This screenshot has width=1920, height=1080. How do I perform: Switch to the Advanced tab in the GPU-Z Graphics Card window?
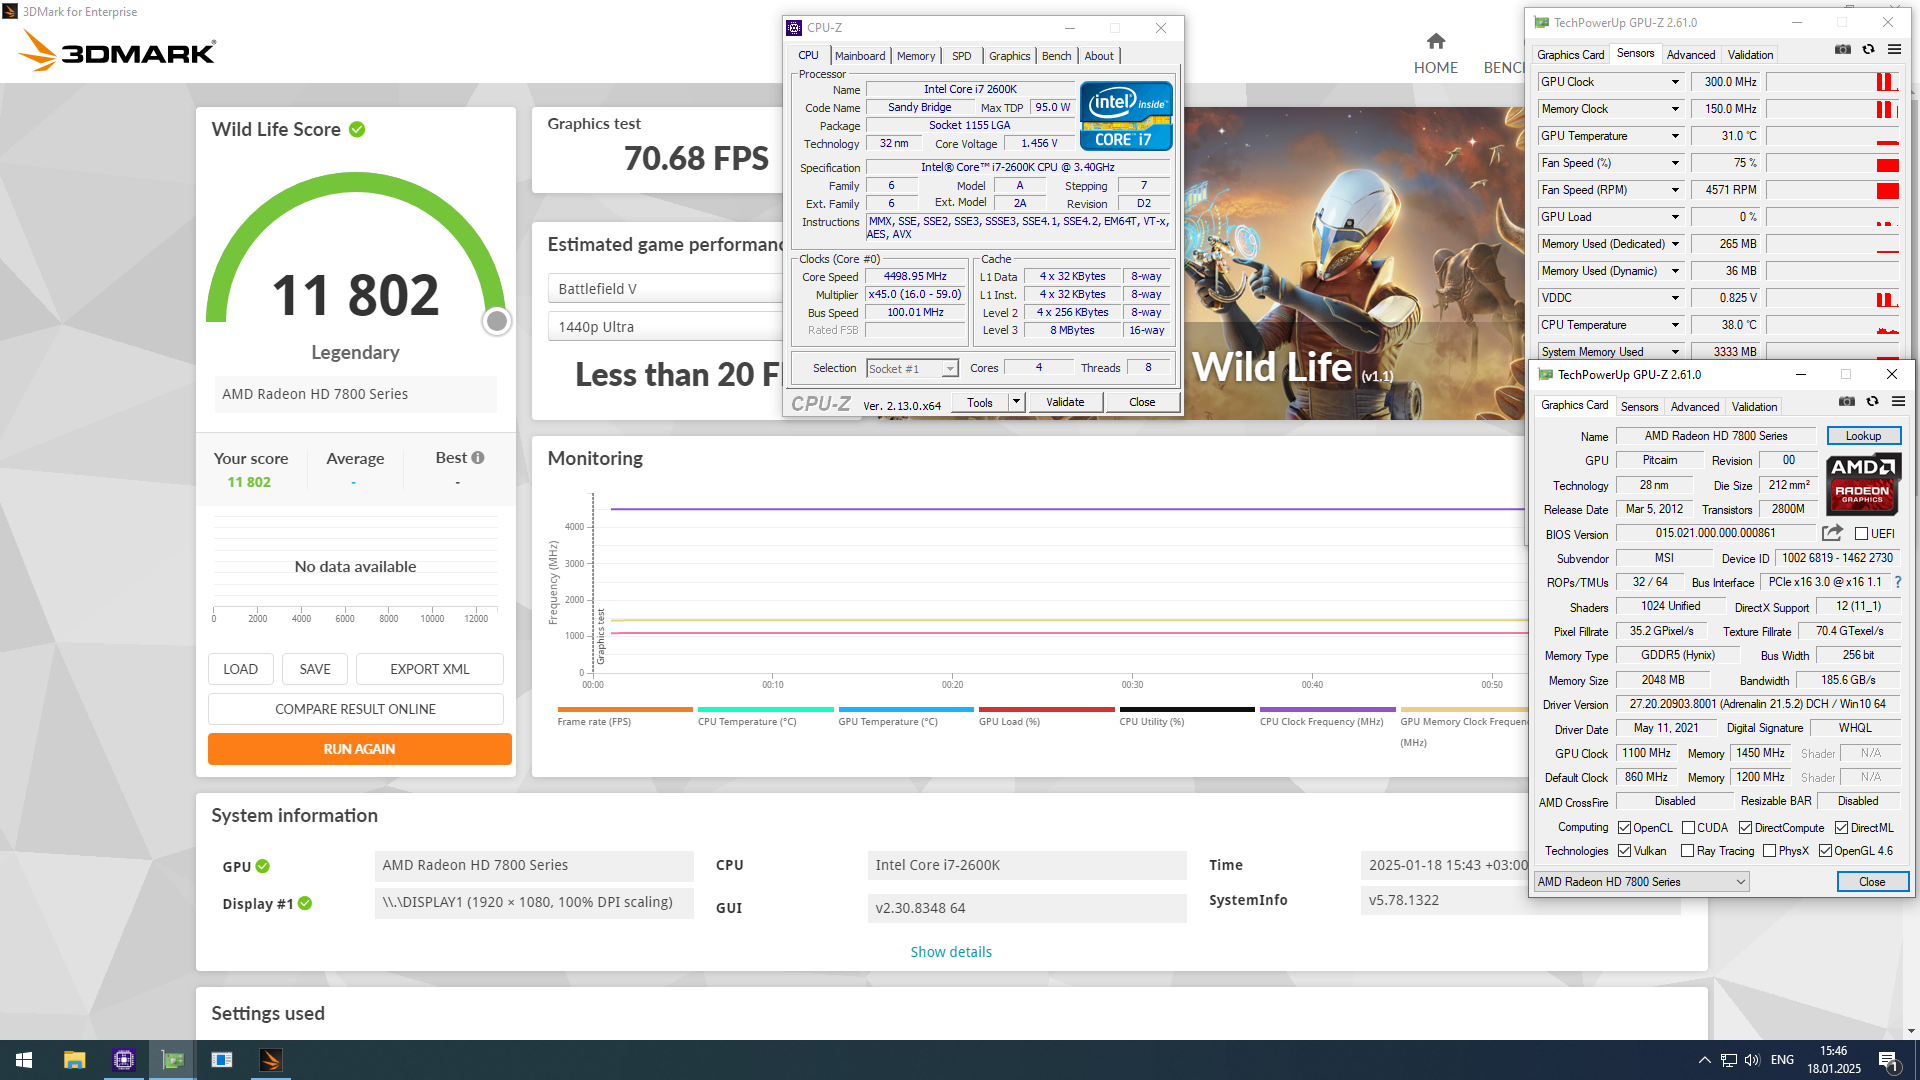1695,407
